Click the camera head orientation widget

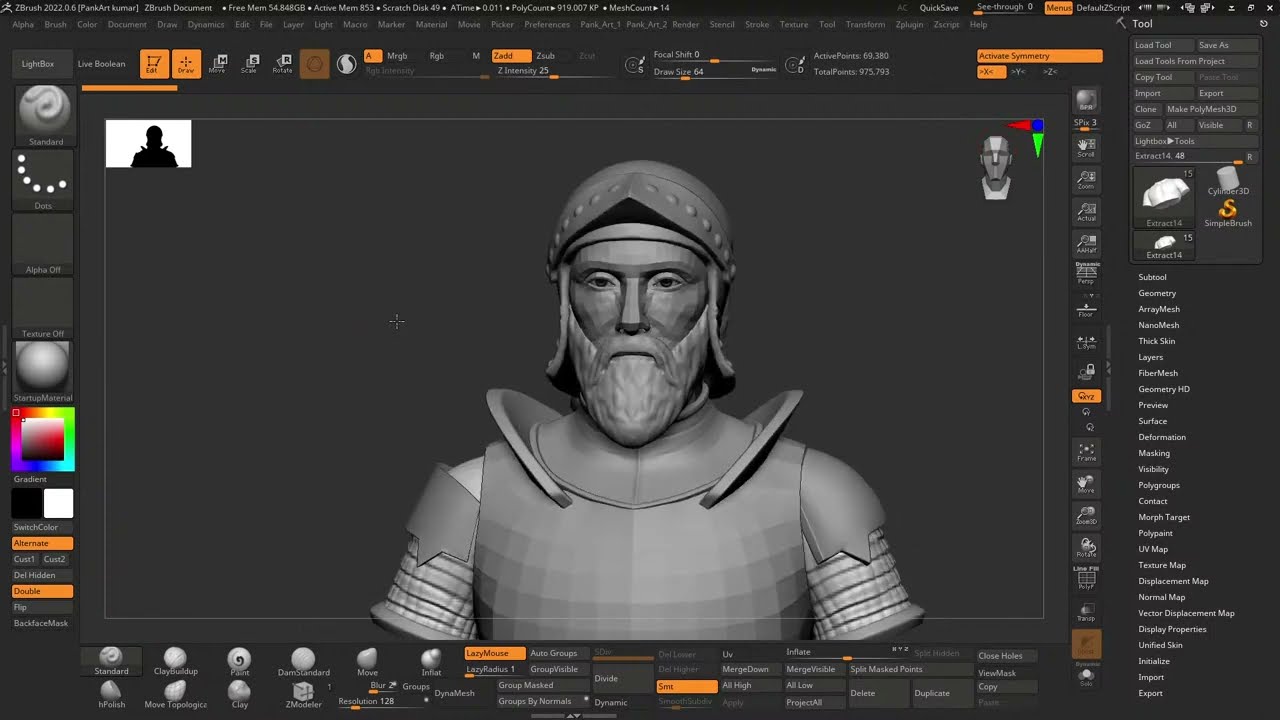pyautogui.click(x=996, y=168)
